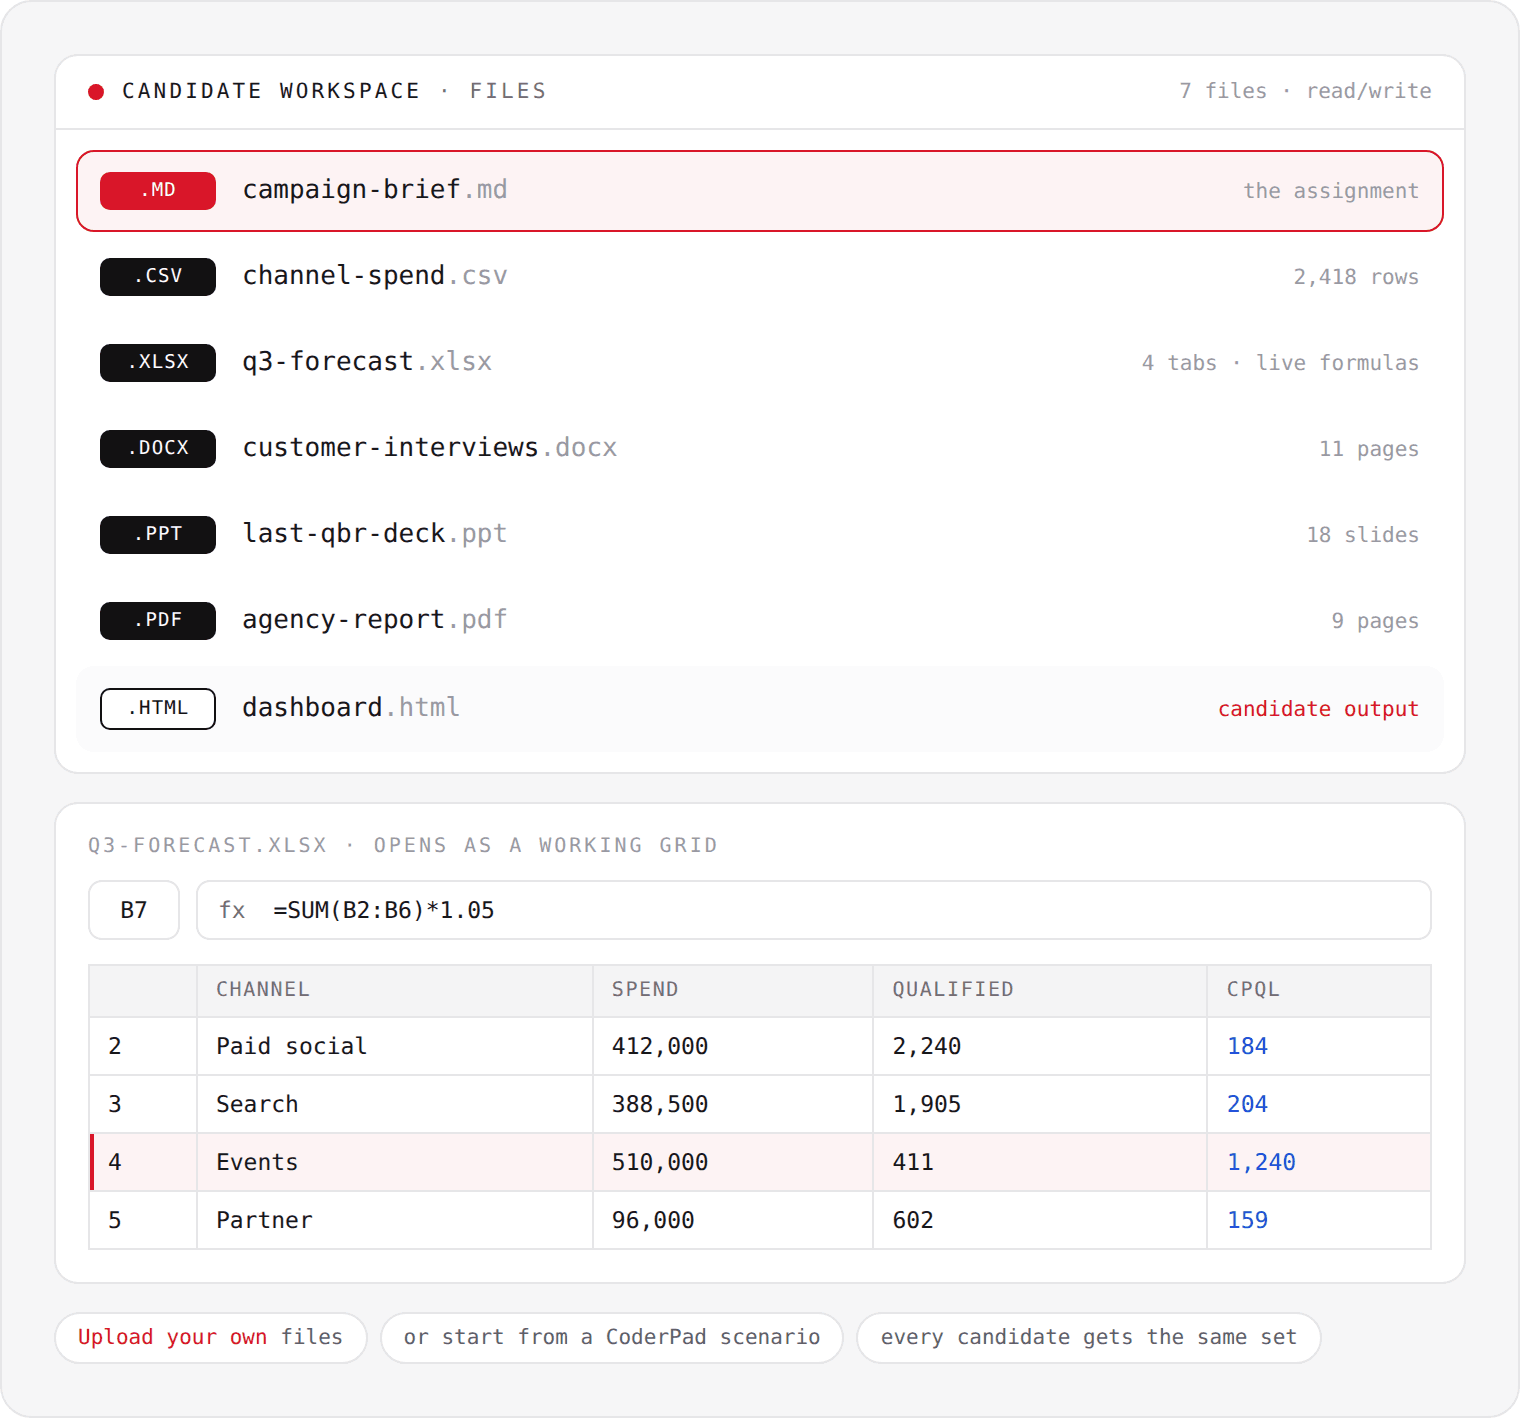Click the 7 files read/write status
Screen dimensions: 1520x1418
1305,91
